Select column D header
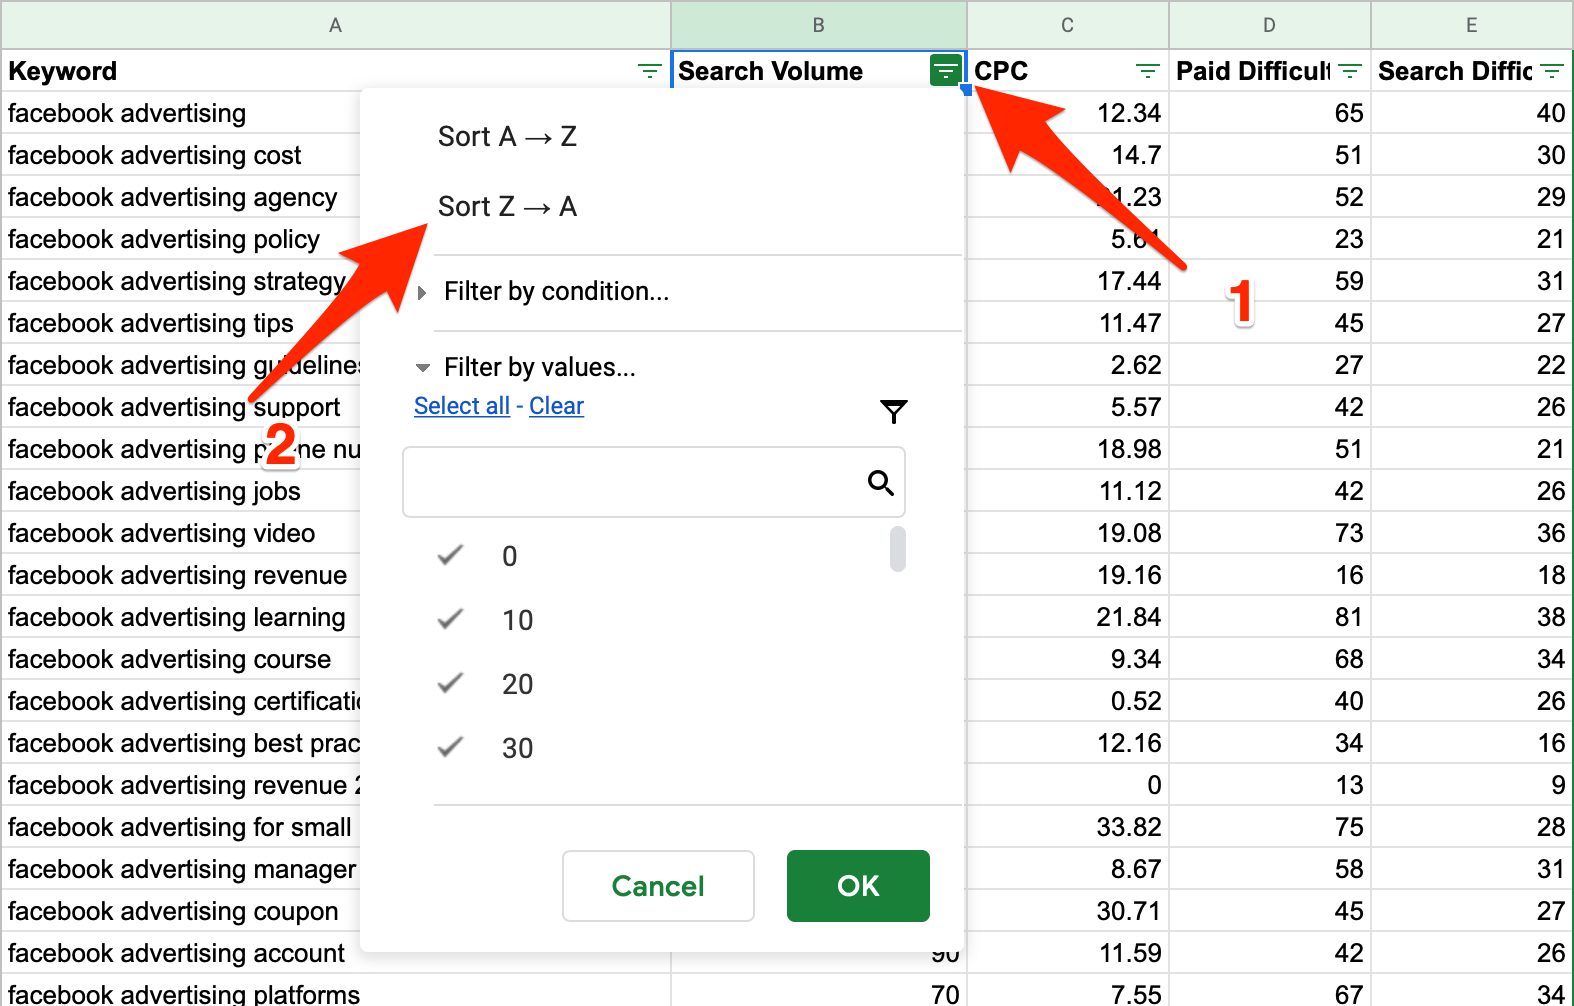This screenshot has height=1006, width=1574. [1270, 25]
